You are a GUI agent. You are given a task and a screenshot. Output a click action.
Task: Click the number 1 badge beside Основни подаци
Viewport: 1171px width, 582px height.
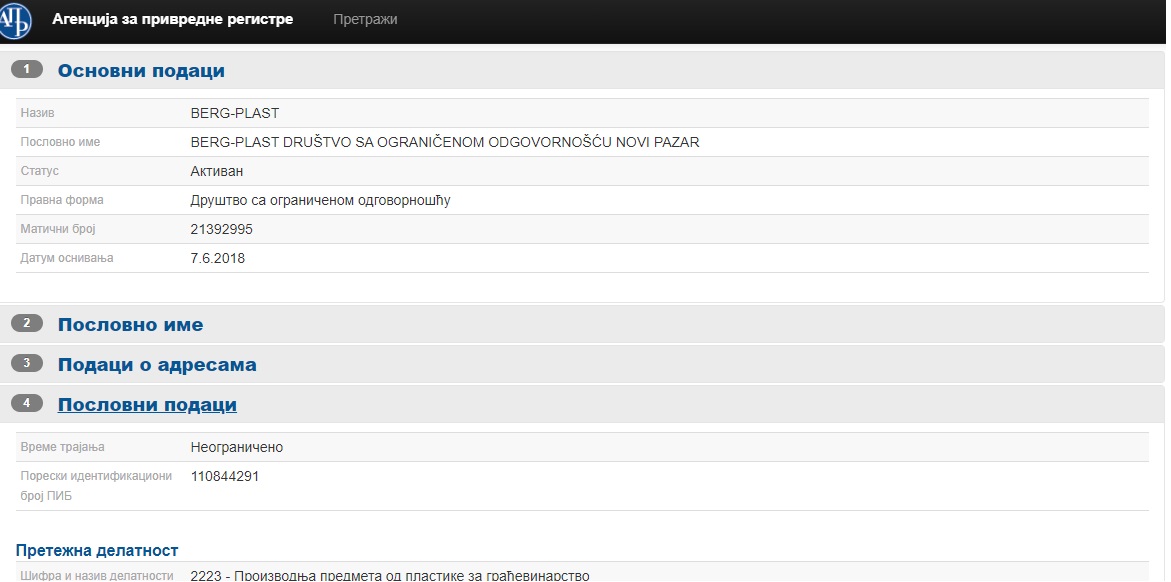pyautogui.click(x=27, y=70)
